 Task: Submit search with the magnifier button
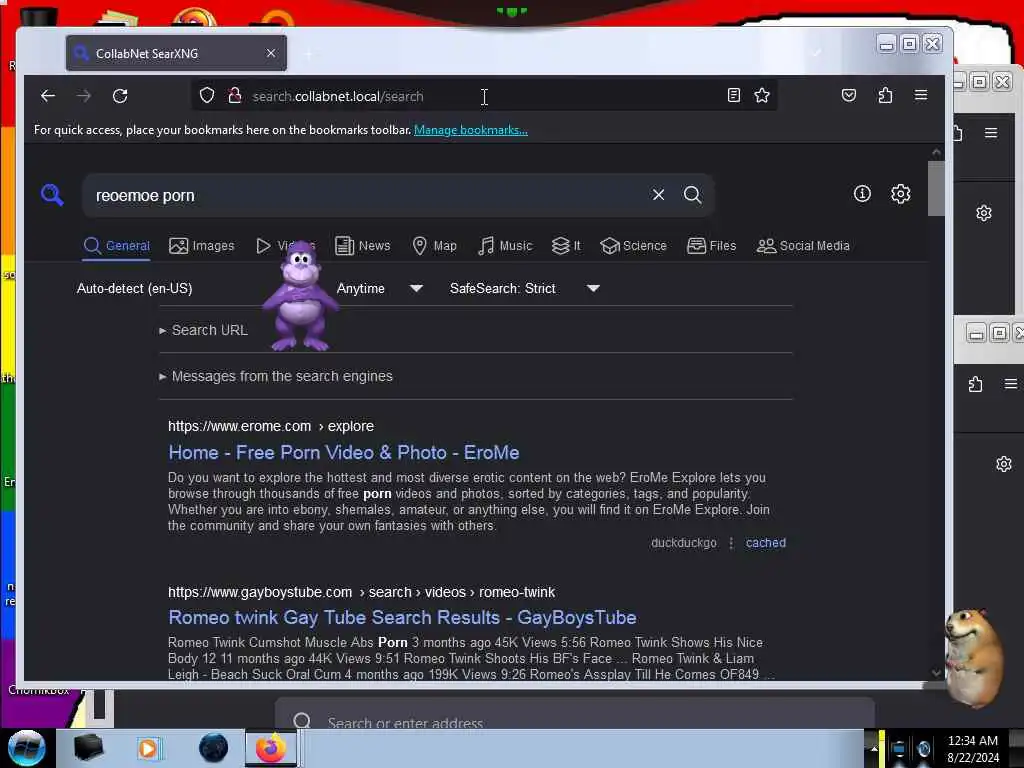point(692,195)
